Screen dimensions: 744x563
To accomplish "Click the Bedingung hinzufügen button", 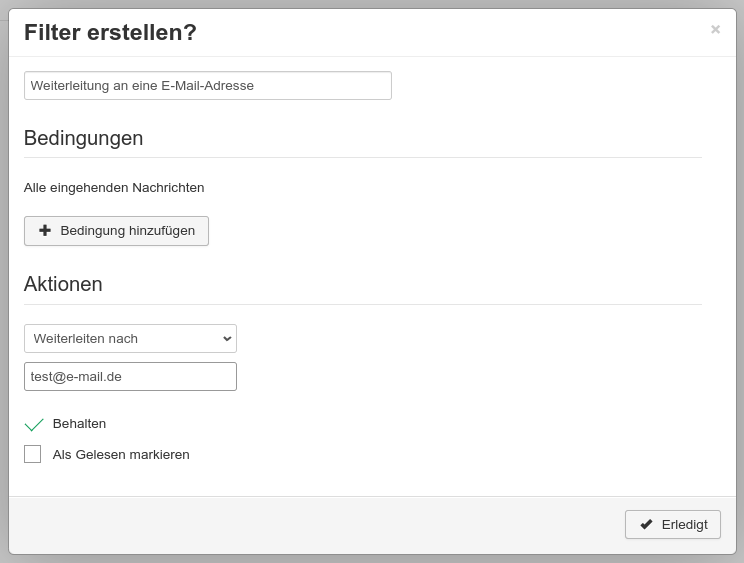I will tap(116, 231).
